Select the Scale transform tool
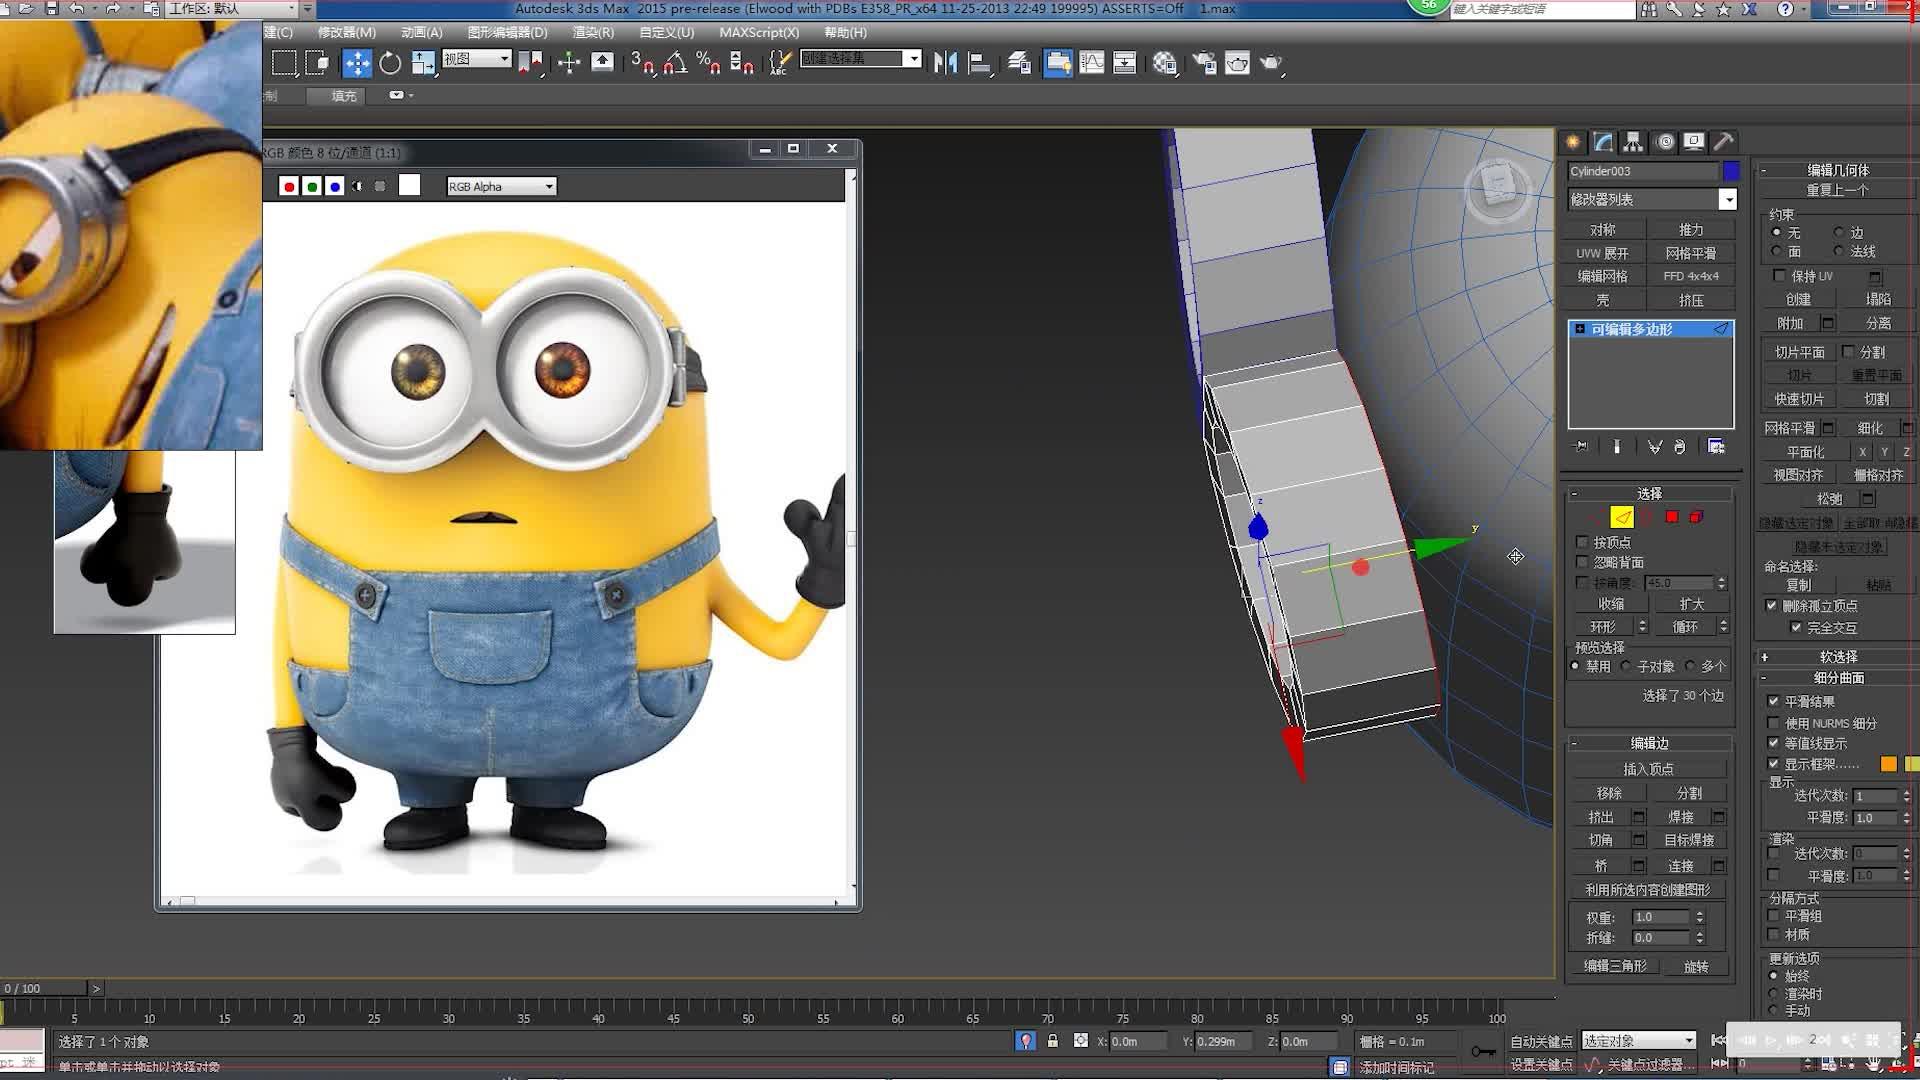The image size is (1920, 1080). tap(423, 63)
